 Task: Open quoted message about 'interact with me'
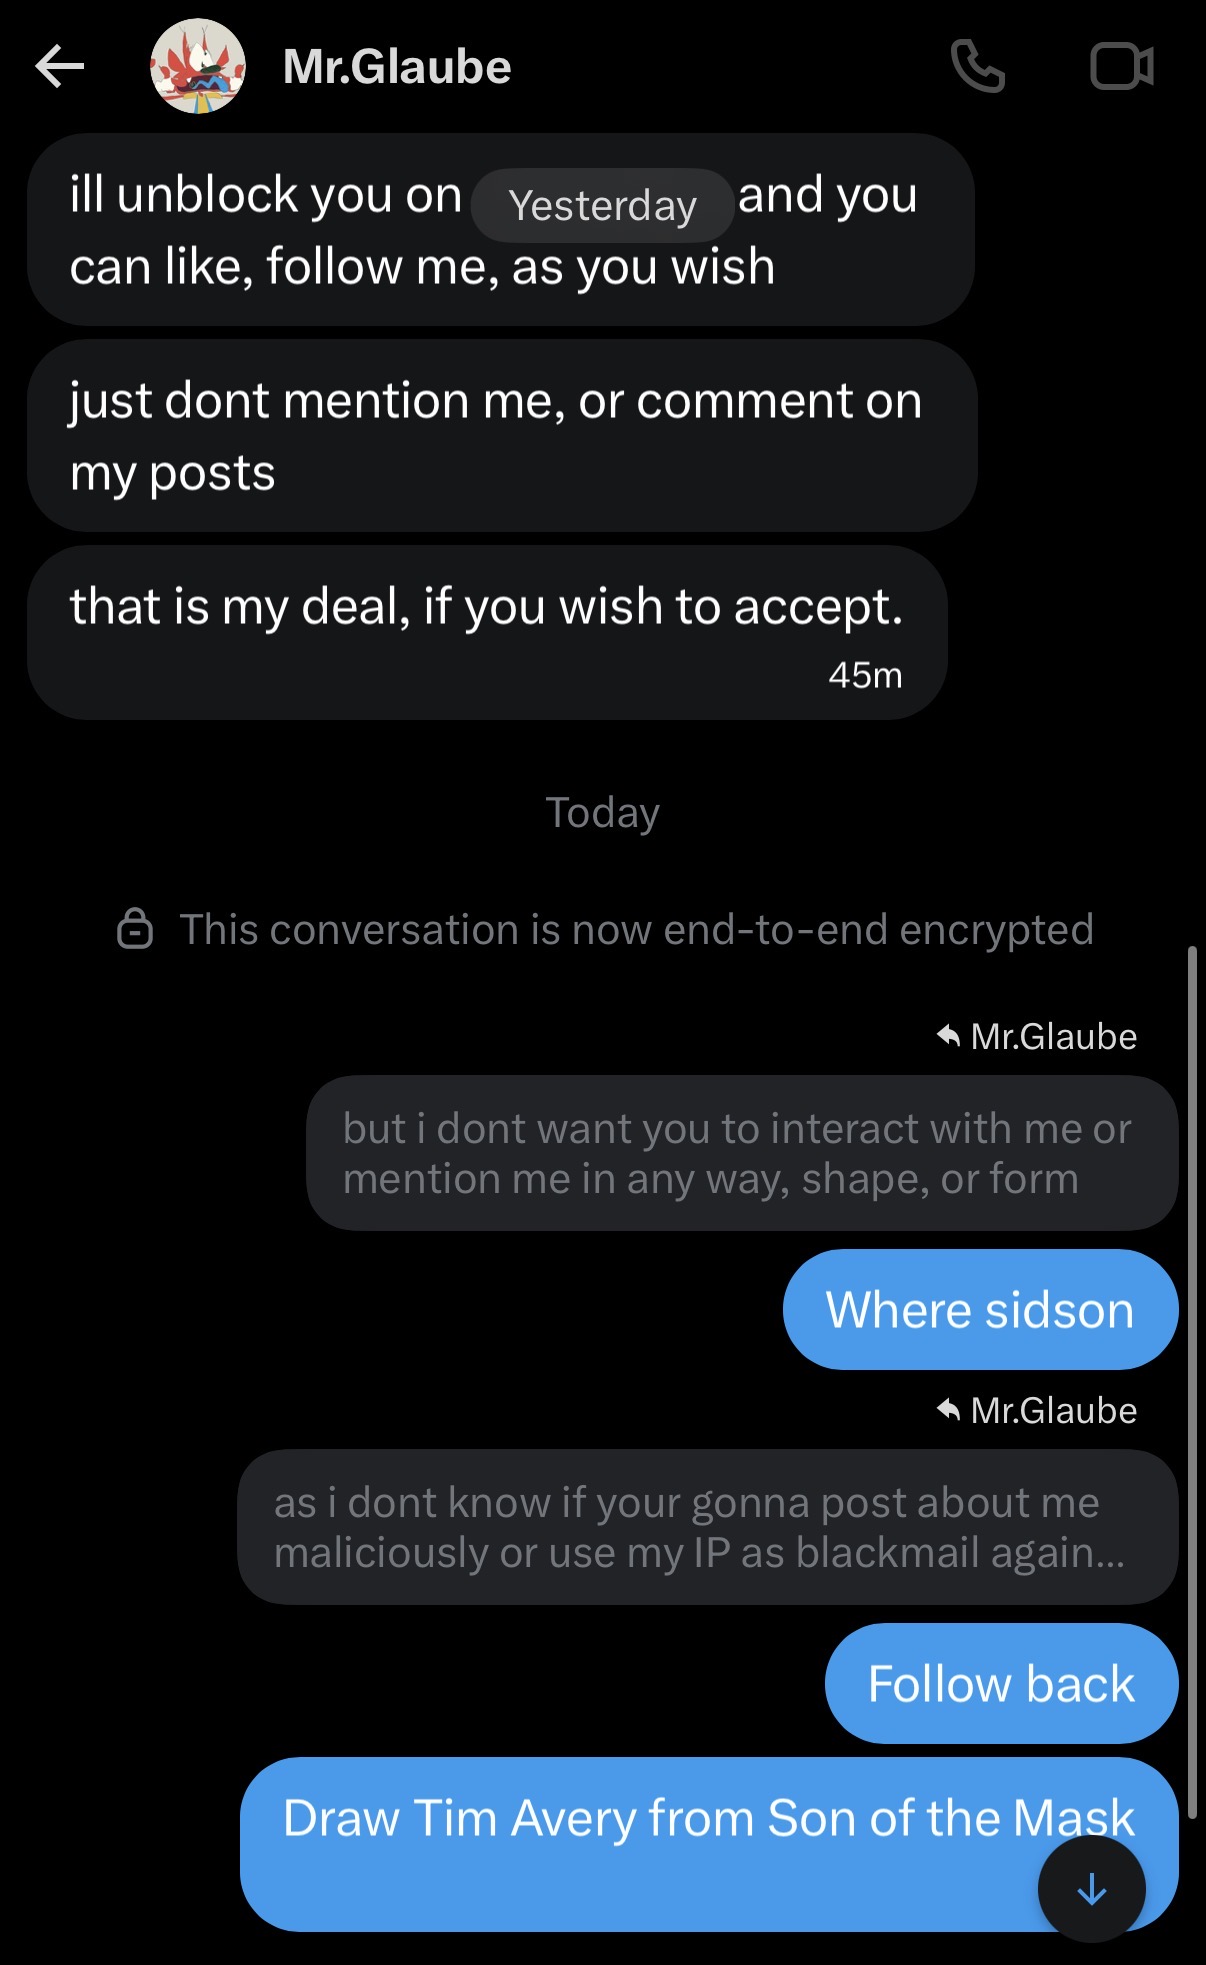tap(741, 1153)
